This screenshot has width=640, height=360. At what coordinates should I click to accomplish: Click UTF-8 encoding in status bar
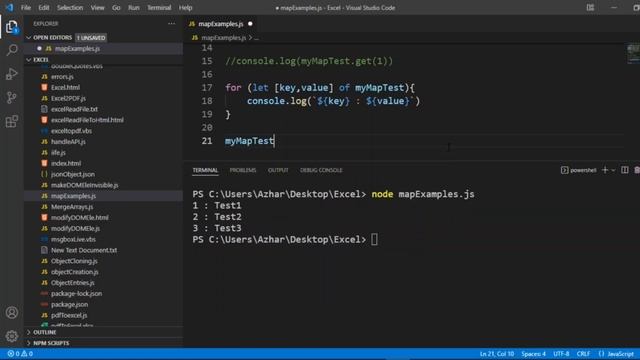[561, 354]
